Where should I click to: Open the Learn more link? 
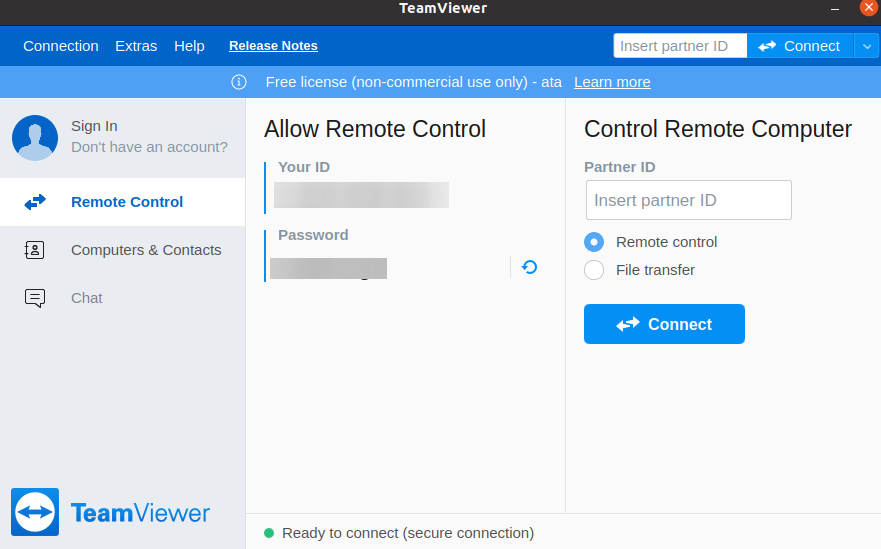coord(612,82)
